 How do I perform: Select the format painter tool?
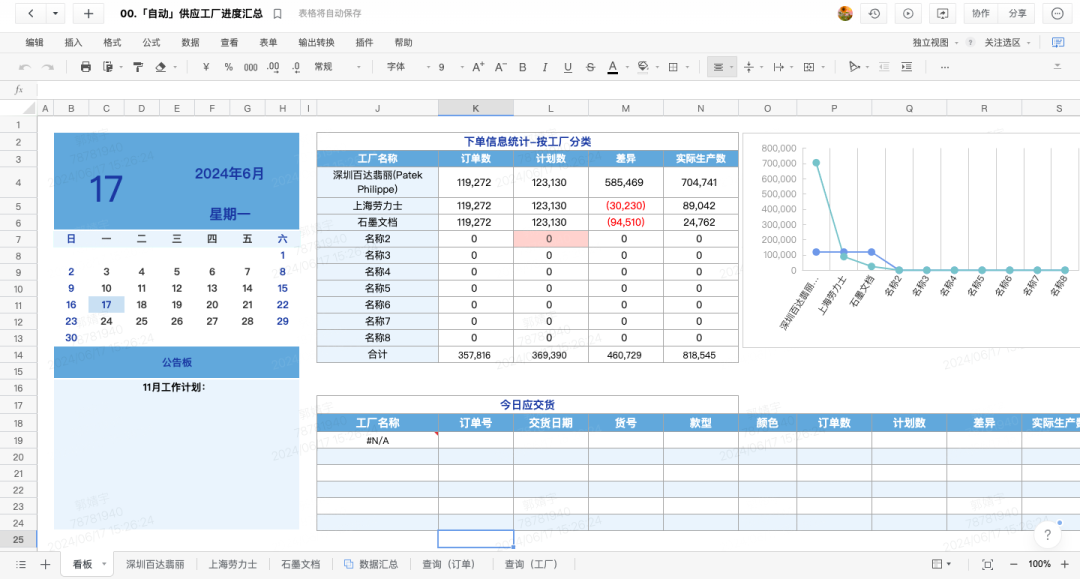coord(138,67)
